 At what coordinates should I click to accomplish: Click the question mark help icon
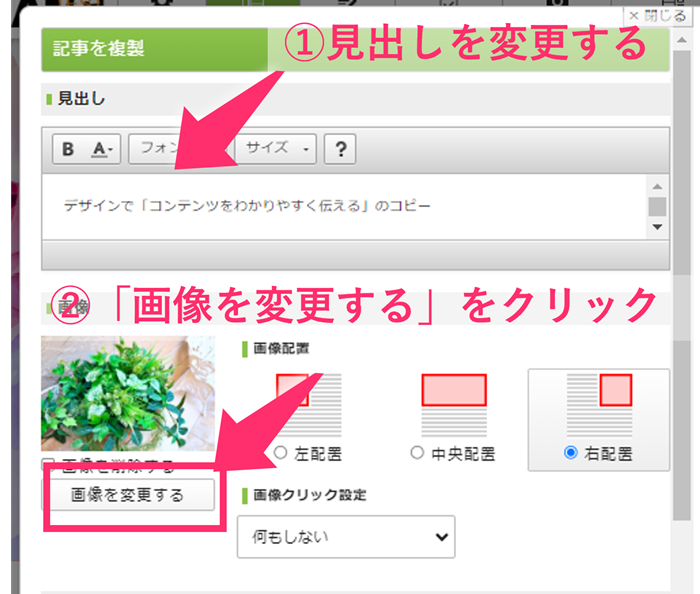point(340,149)
